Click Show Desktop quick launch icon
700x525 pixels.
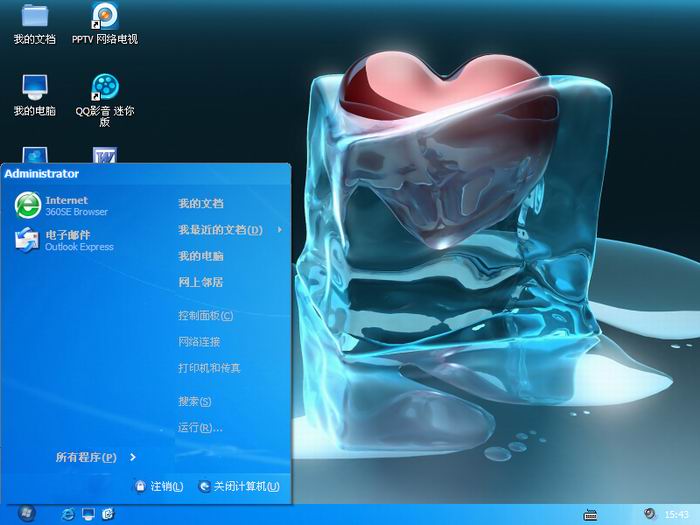(88, 513)
